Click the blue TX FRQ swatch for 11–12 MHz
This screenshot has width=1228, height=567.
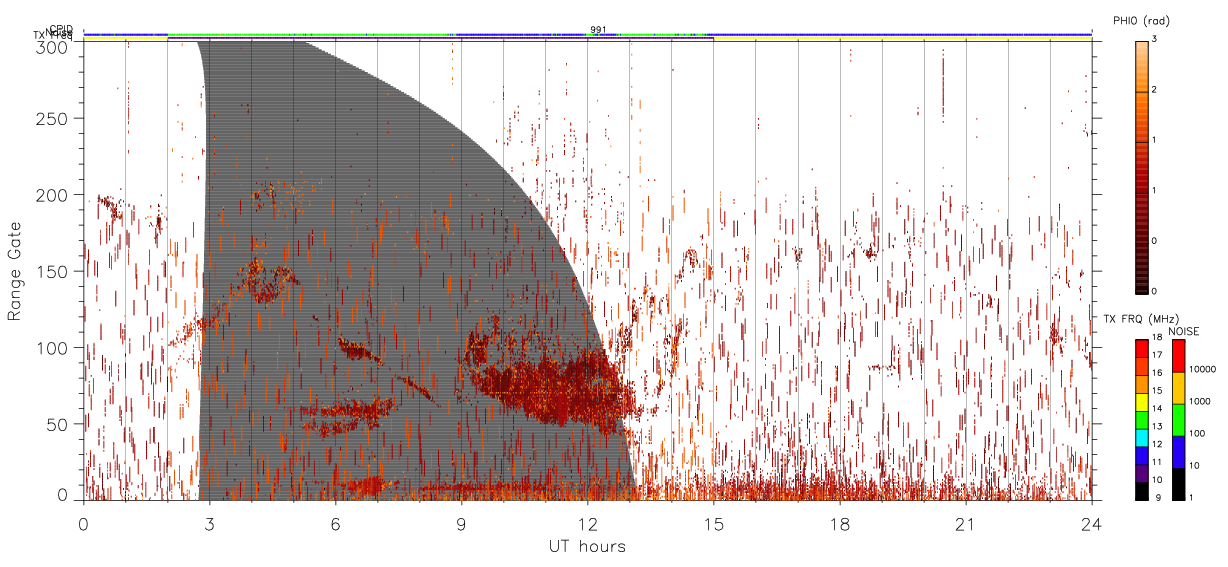coord(1142,456)
